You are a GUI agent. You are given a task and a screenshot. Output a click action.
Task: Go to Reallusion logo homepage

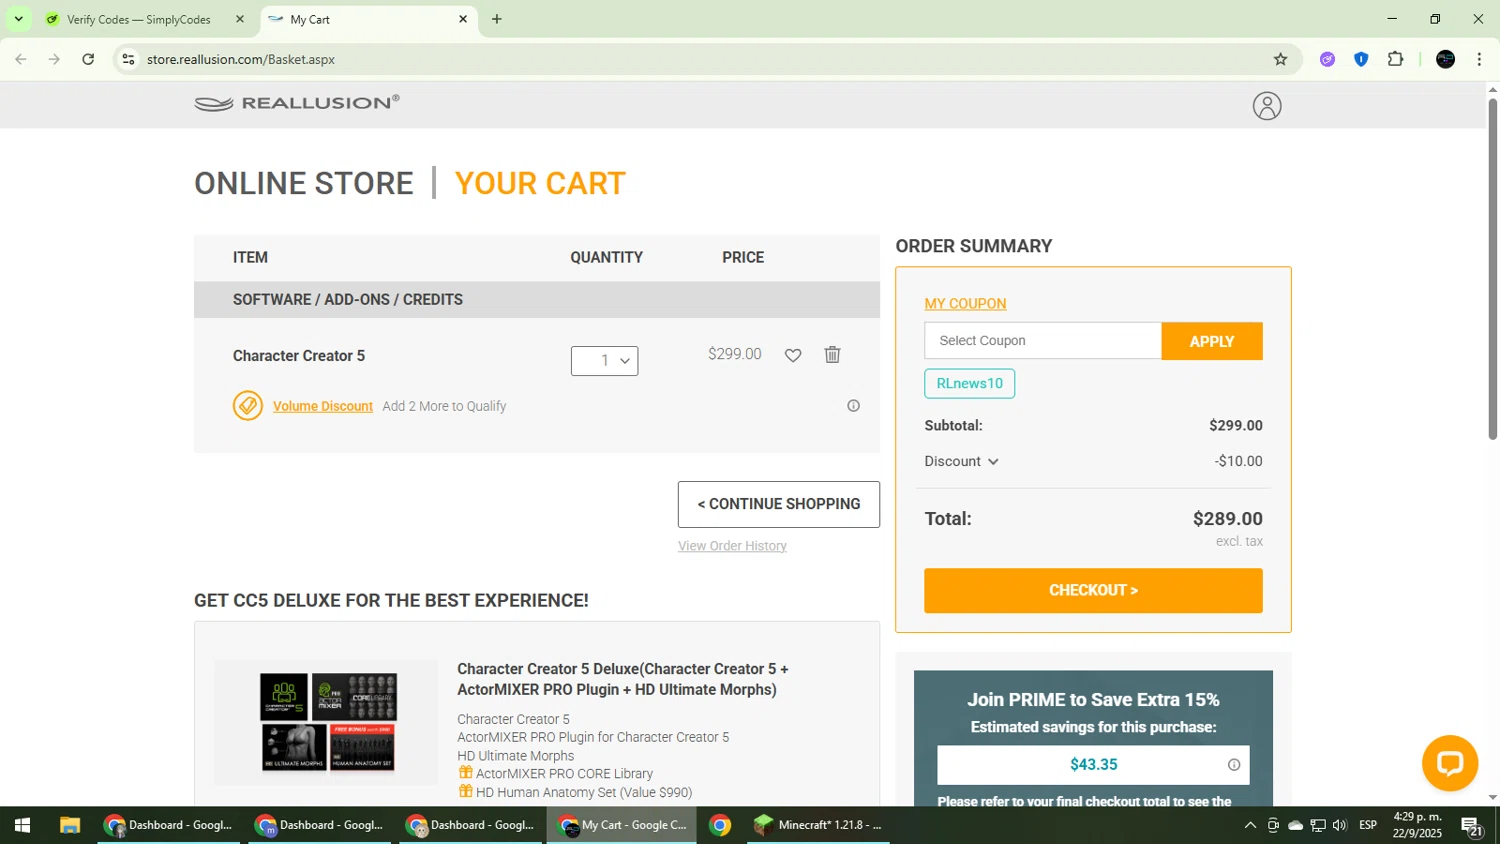point(297,103)
